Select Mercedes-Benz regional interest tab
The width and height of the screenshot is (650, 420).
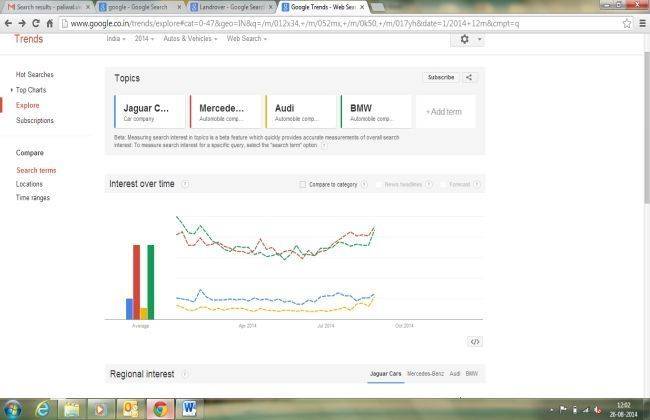click(x=425, y=374)
